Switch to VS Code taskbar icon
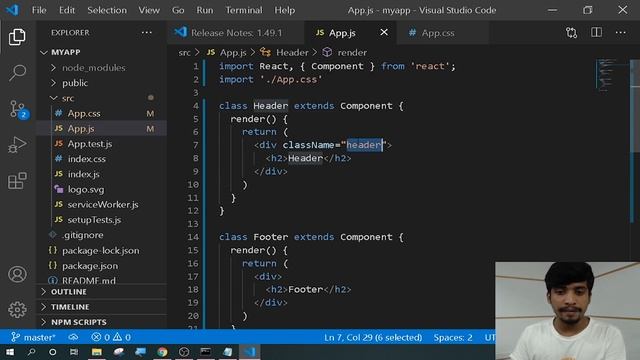 pyautogui.click(x=250, y=352)
